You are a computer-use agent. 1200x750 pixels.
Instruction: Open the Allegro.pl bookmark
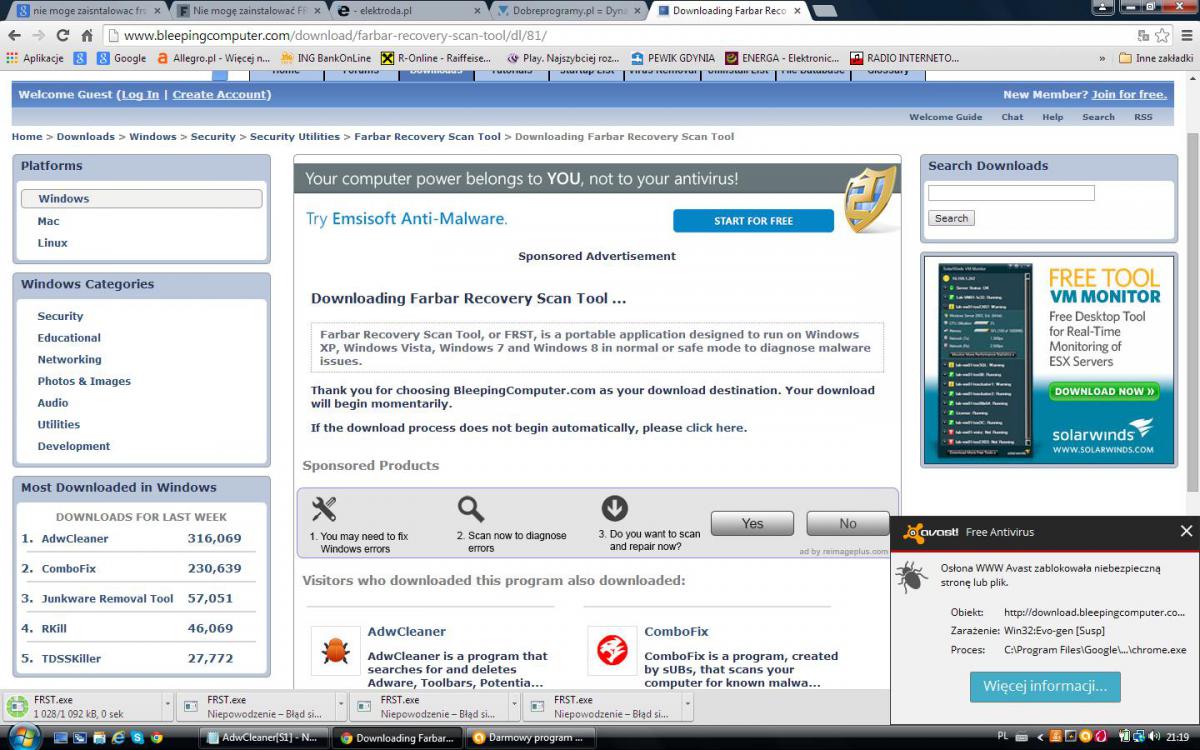click(214, 58)
